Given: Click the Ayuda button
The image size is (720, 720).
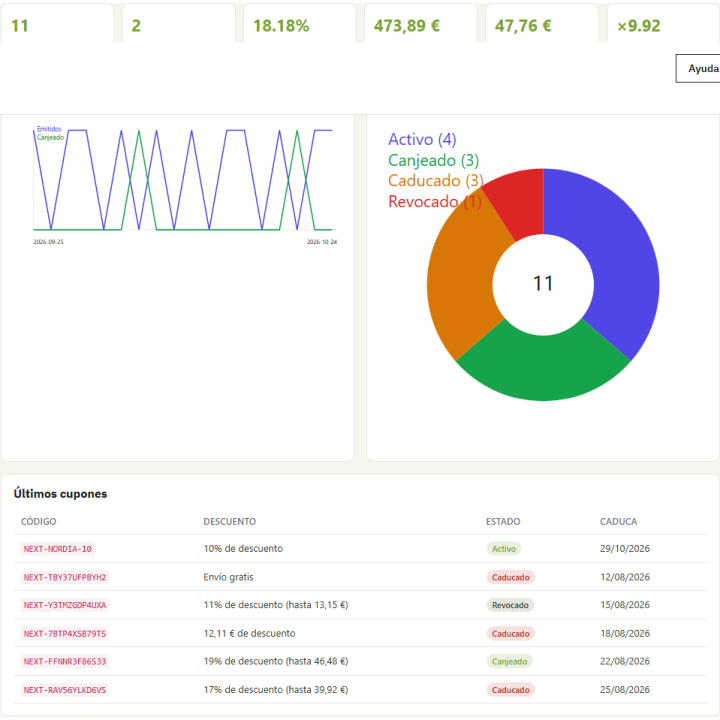Looking at the screenshot, I should 698,68.
